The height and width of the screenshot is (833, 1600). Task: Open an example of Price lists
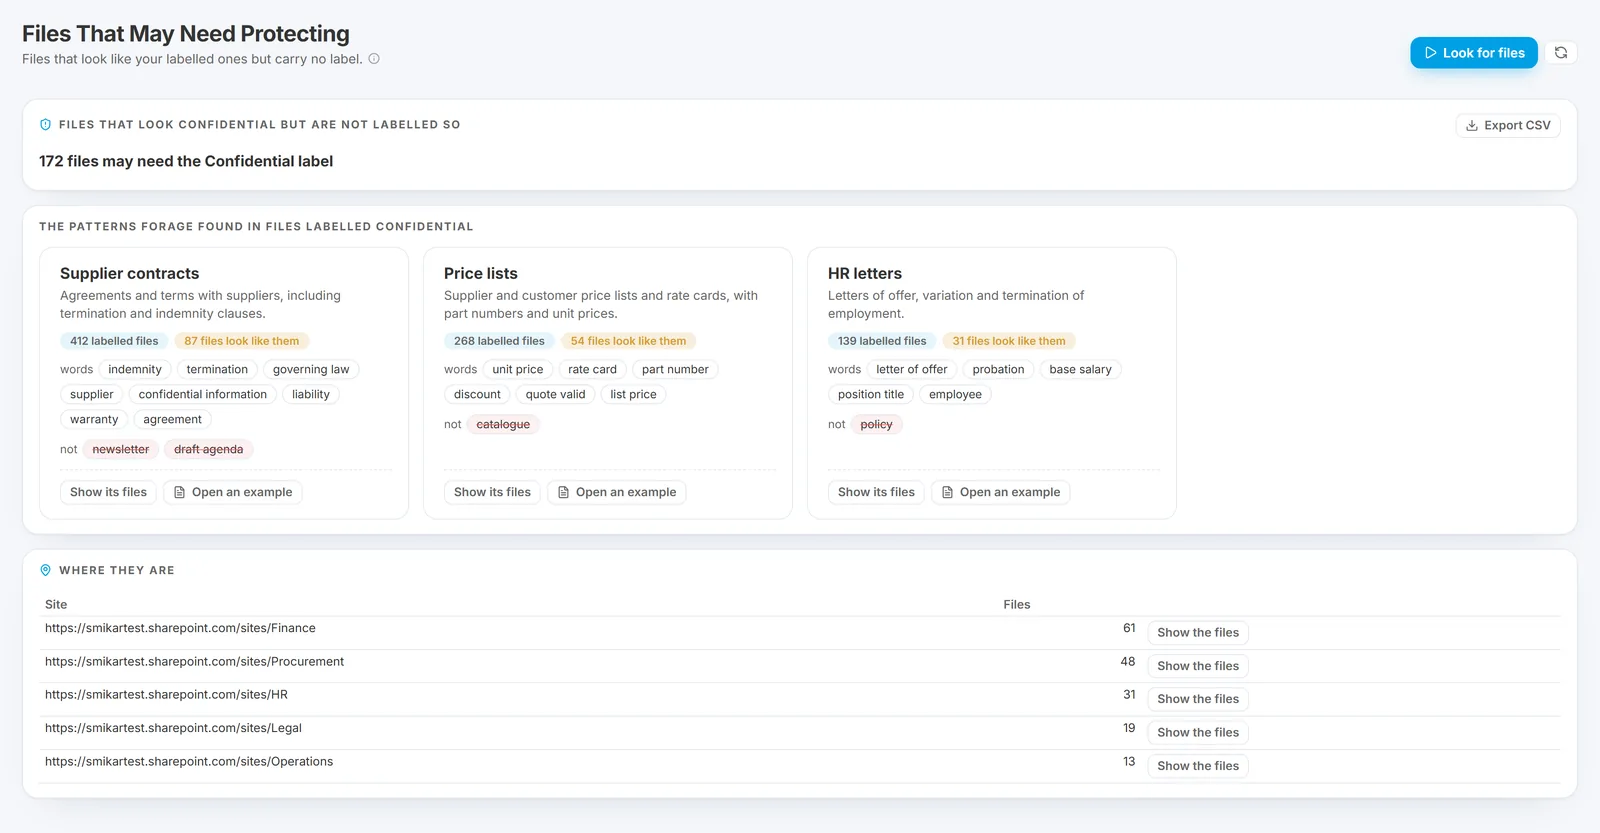617,492
